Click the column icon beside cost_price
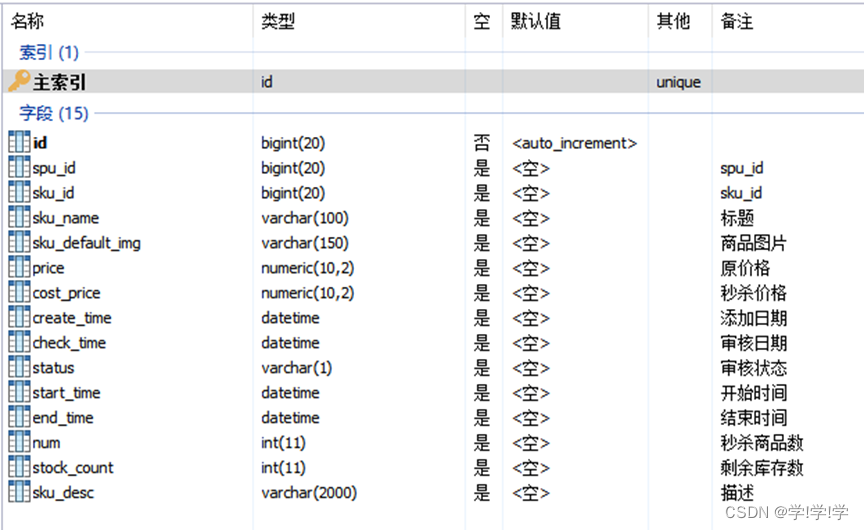This screenshot has width=864, height=530. click(x=19, y=292)
